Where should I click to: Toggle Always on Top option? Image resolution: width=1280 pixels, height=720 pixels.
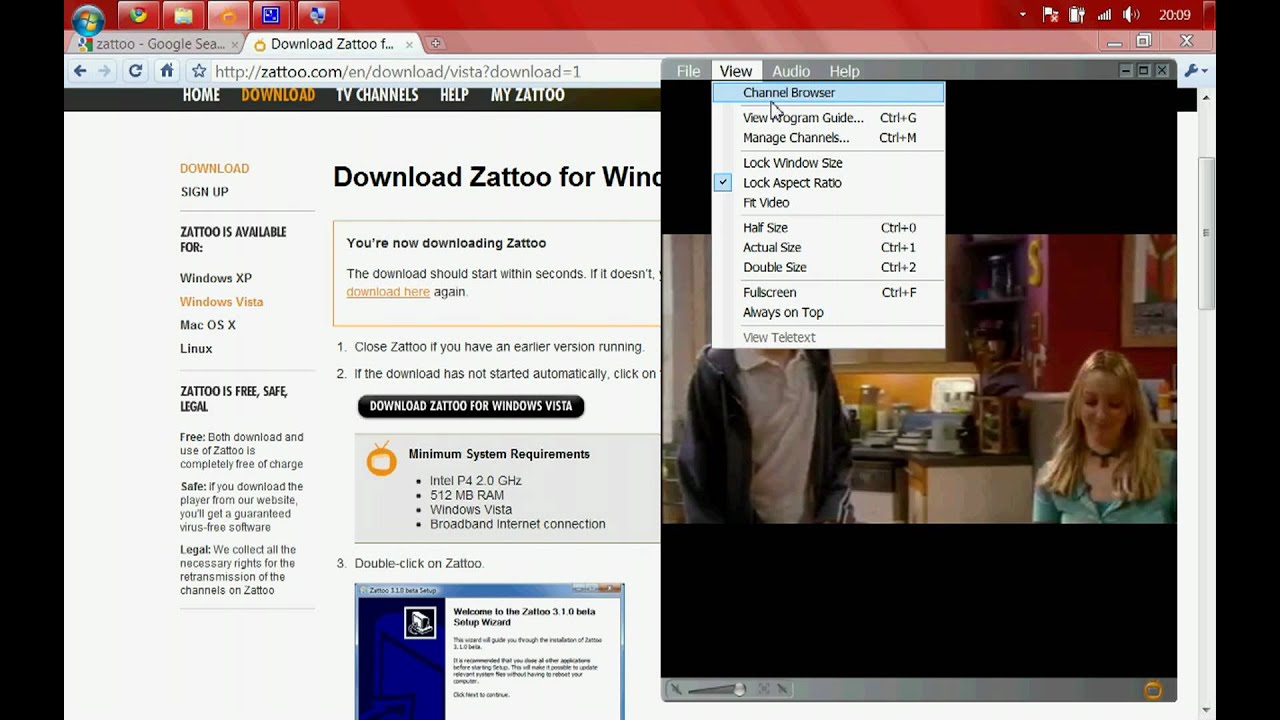tap(828, 313)
